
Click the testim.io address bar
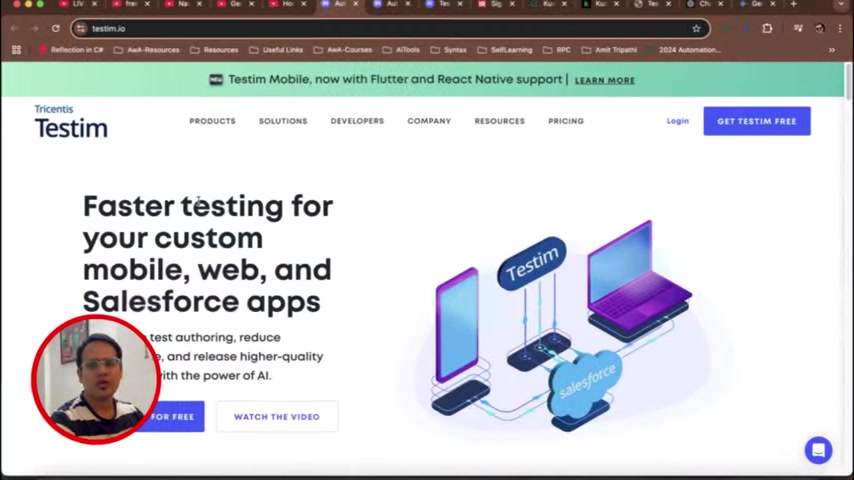(x=390, y=28)
